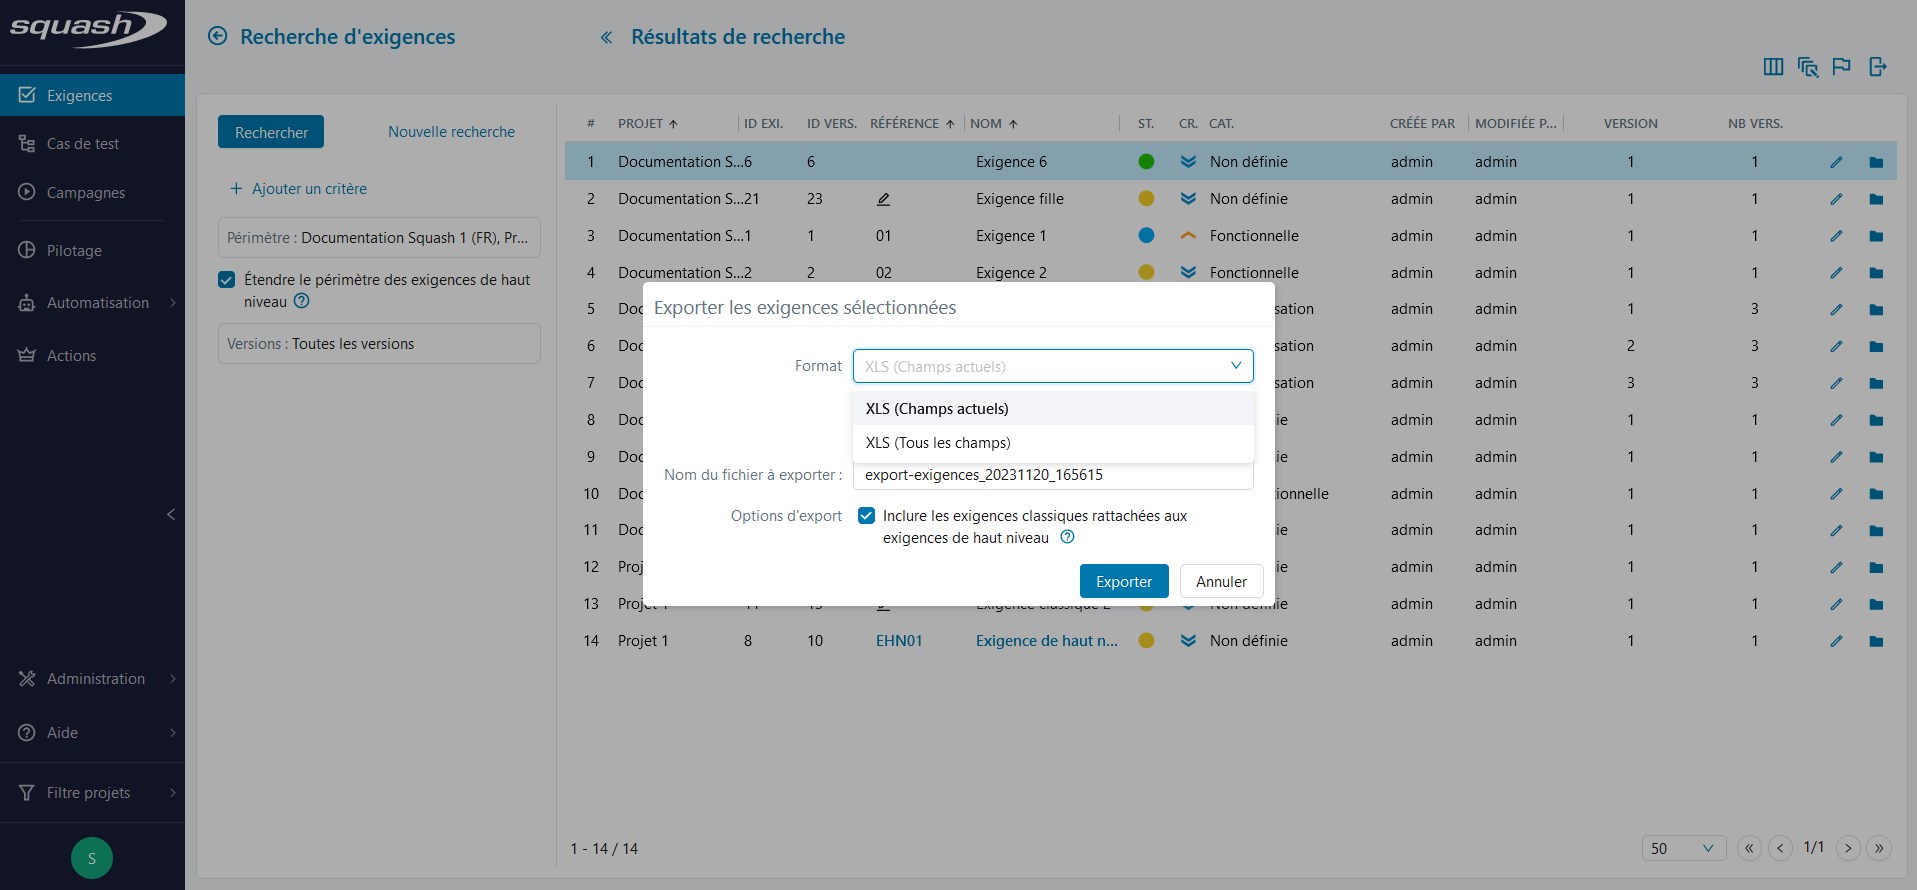This screenshot has width=1917, height=890.
Task: Open the 50 rows-per-page dropdown
Action: [1683, 848]
